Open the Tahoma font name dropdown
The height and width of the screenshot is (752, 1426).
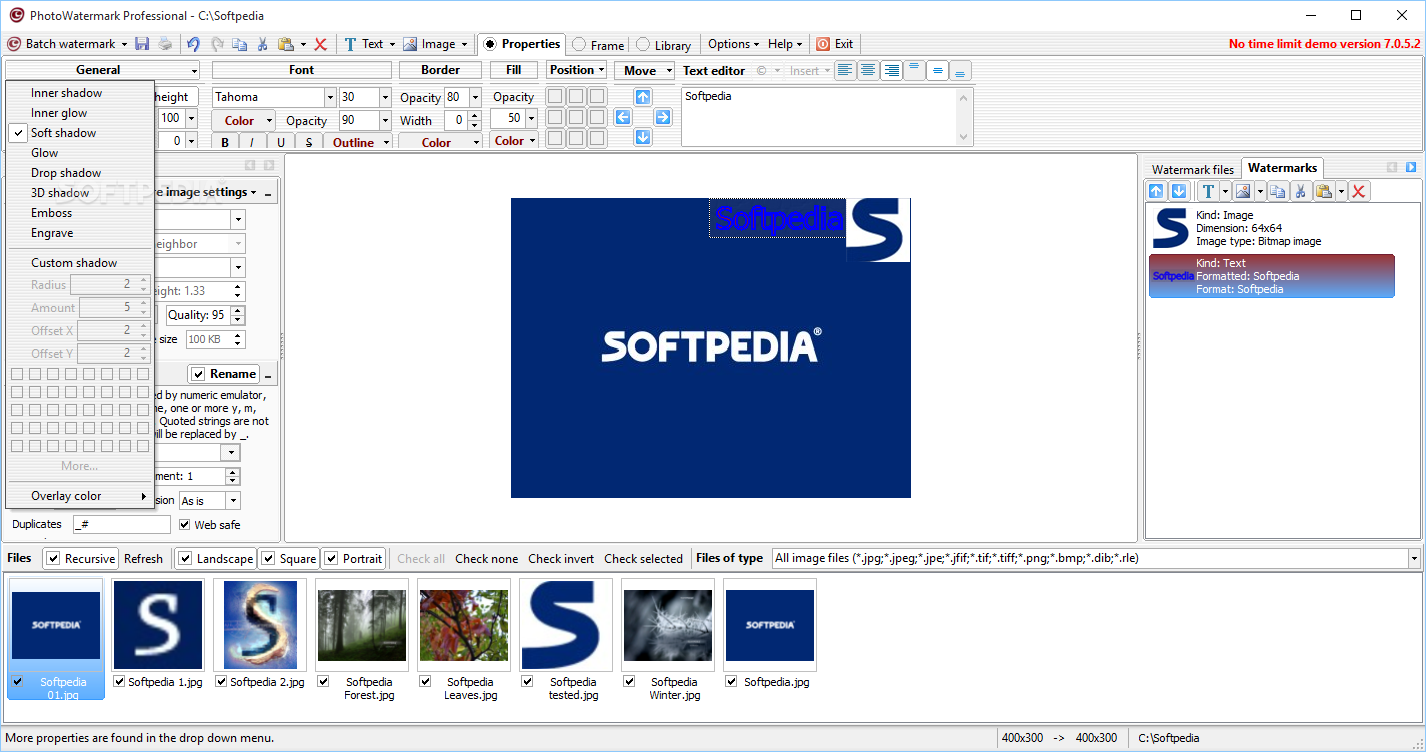(330, 97)
